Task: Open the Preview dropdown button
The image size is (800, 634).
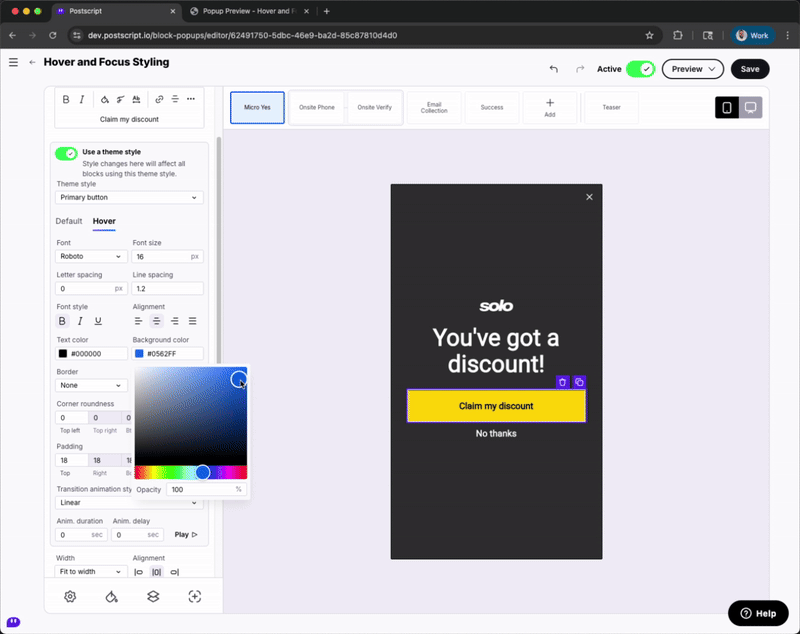Action: pos(693,69)
